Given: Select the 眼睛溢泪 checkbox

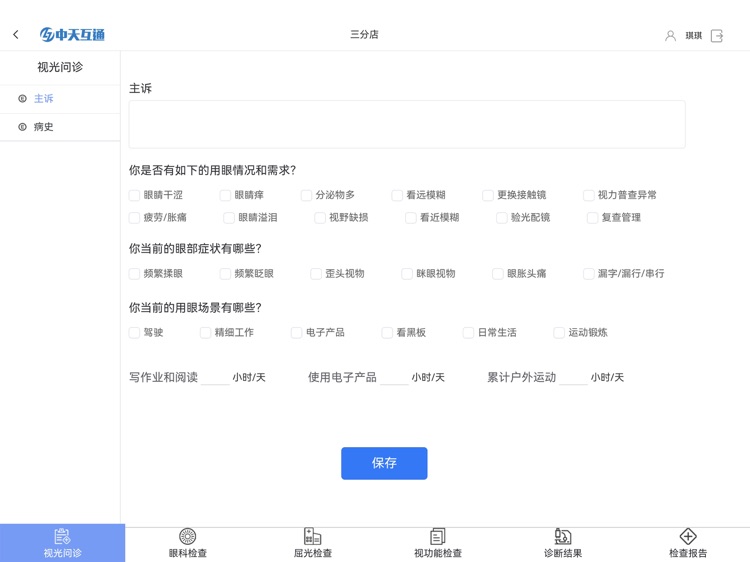Looking at the screenshot, I should click(x=229, y=218).
